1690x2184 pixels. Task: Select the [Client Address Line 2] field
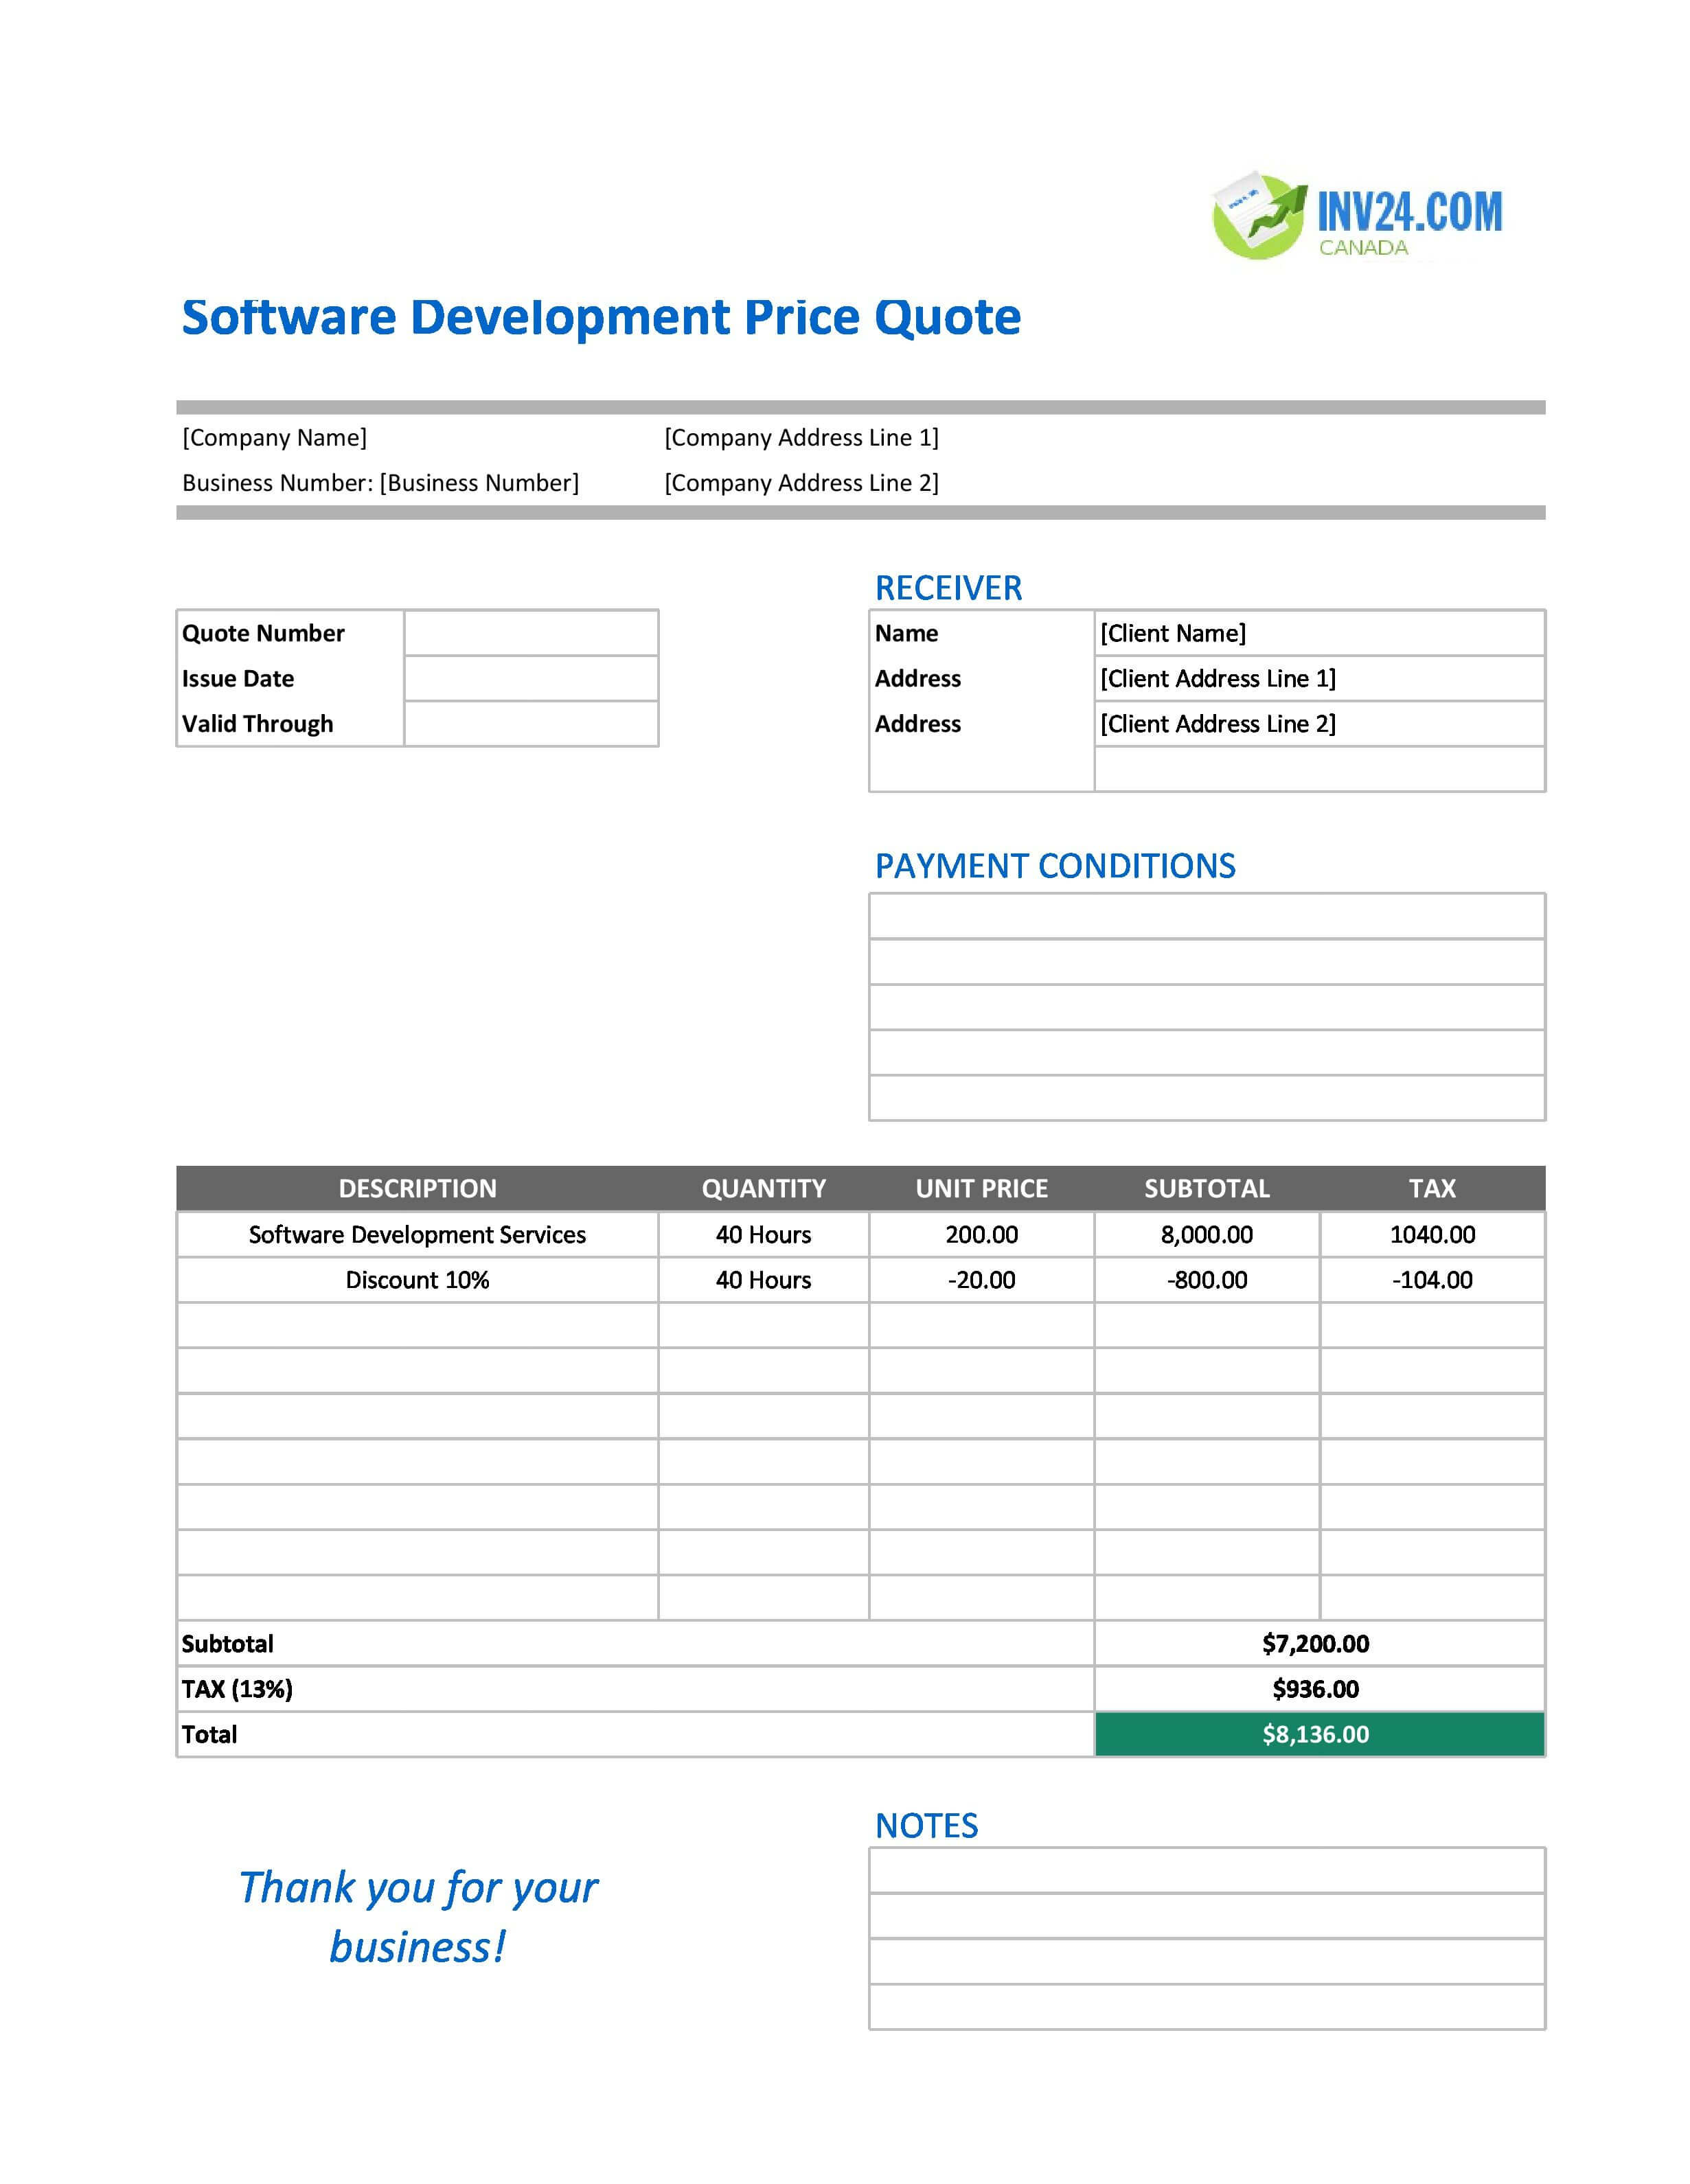pyautogui.click(x=1319, y=724)
